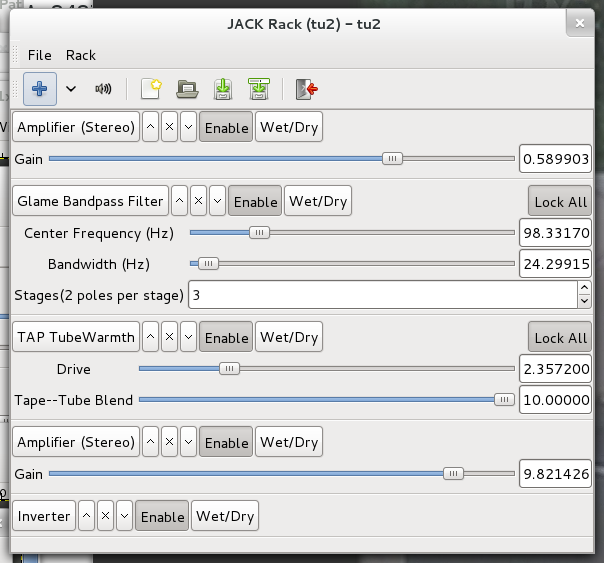Screen dimensions: 604x563
Task: Toggle Enable on the second Amplifier (Stereo)
Action: click(x=226, y=442)
